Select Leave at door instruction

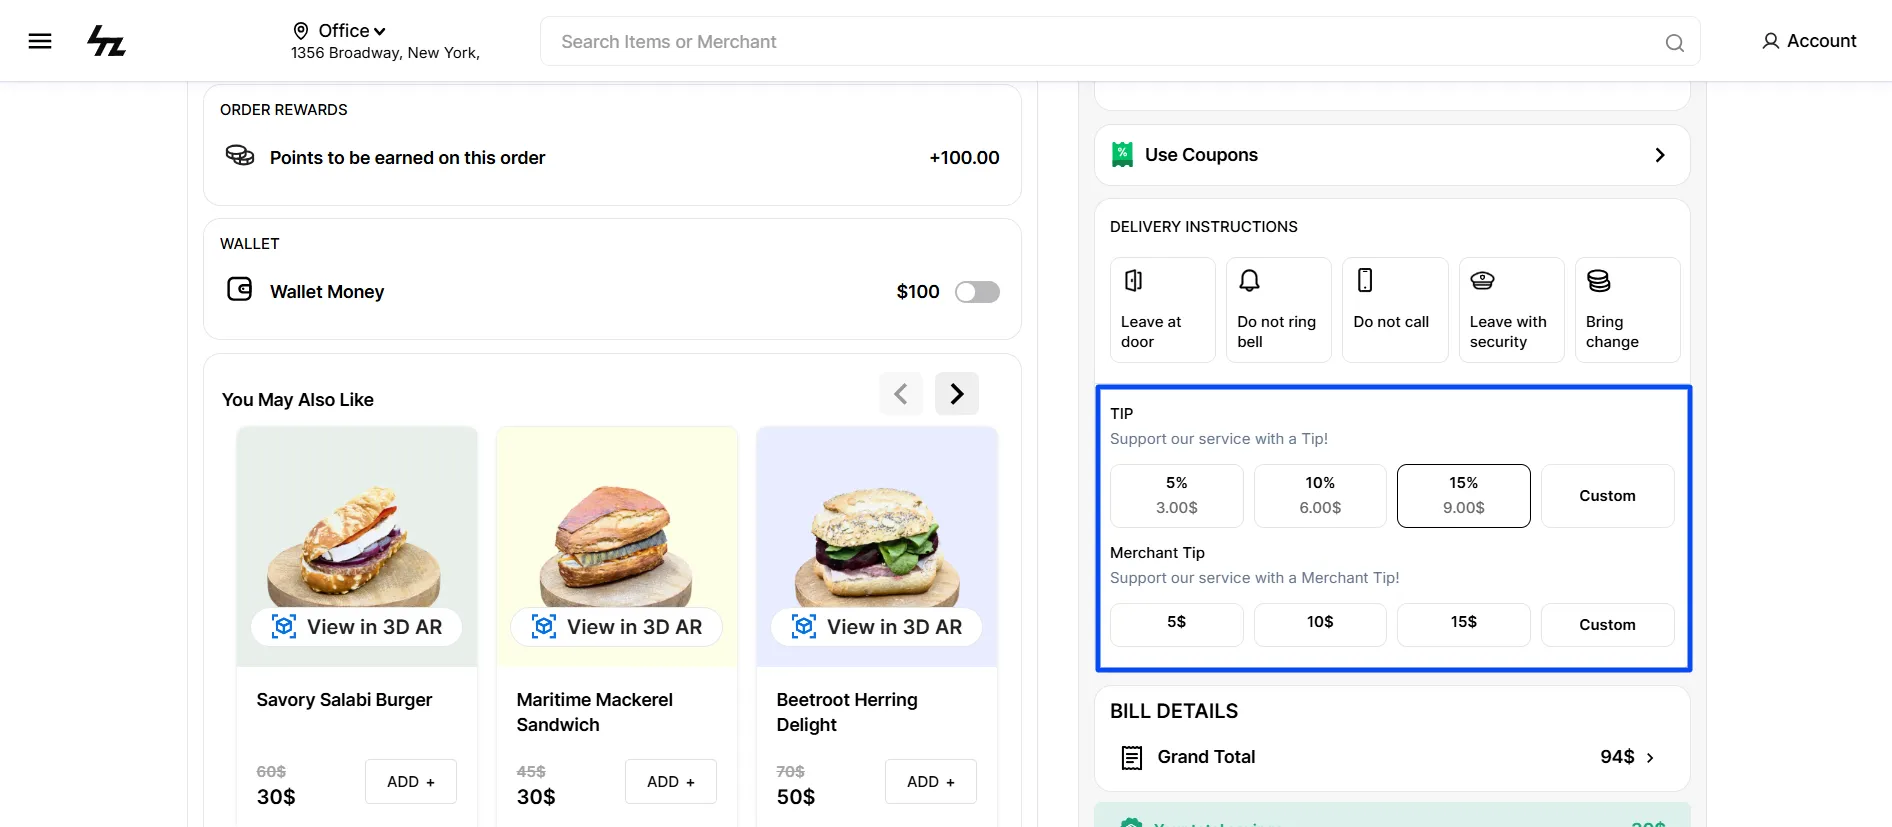pyautogui.click(x=1162, y=310)
